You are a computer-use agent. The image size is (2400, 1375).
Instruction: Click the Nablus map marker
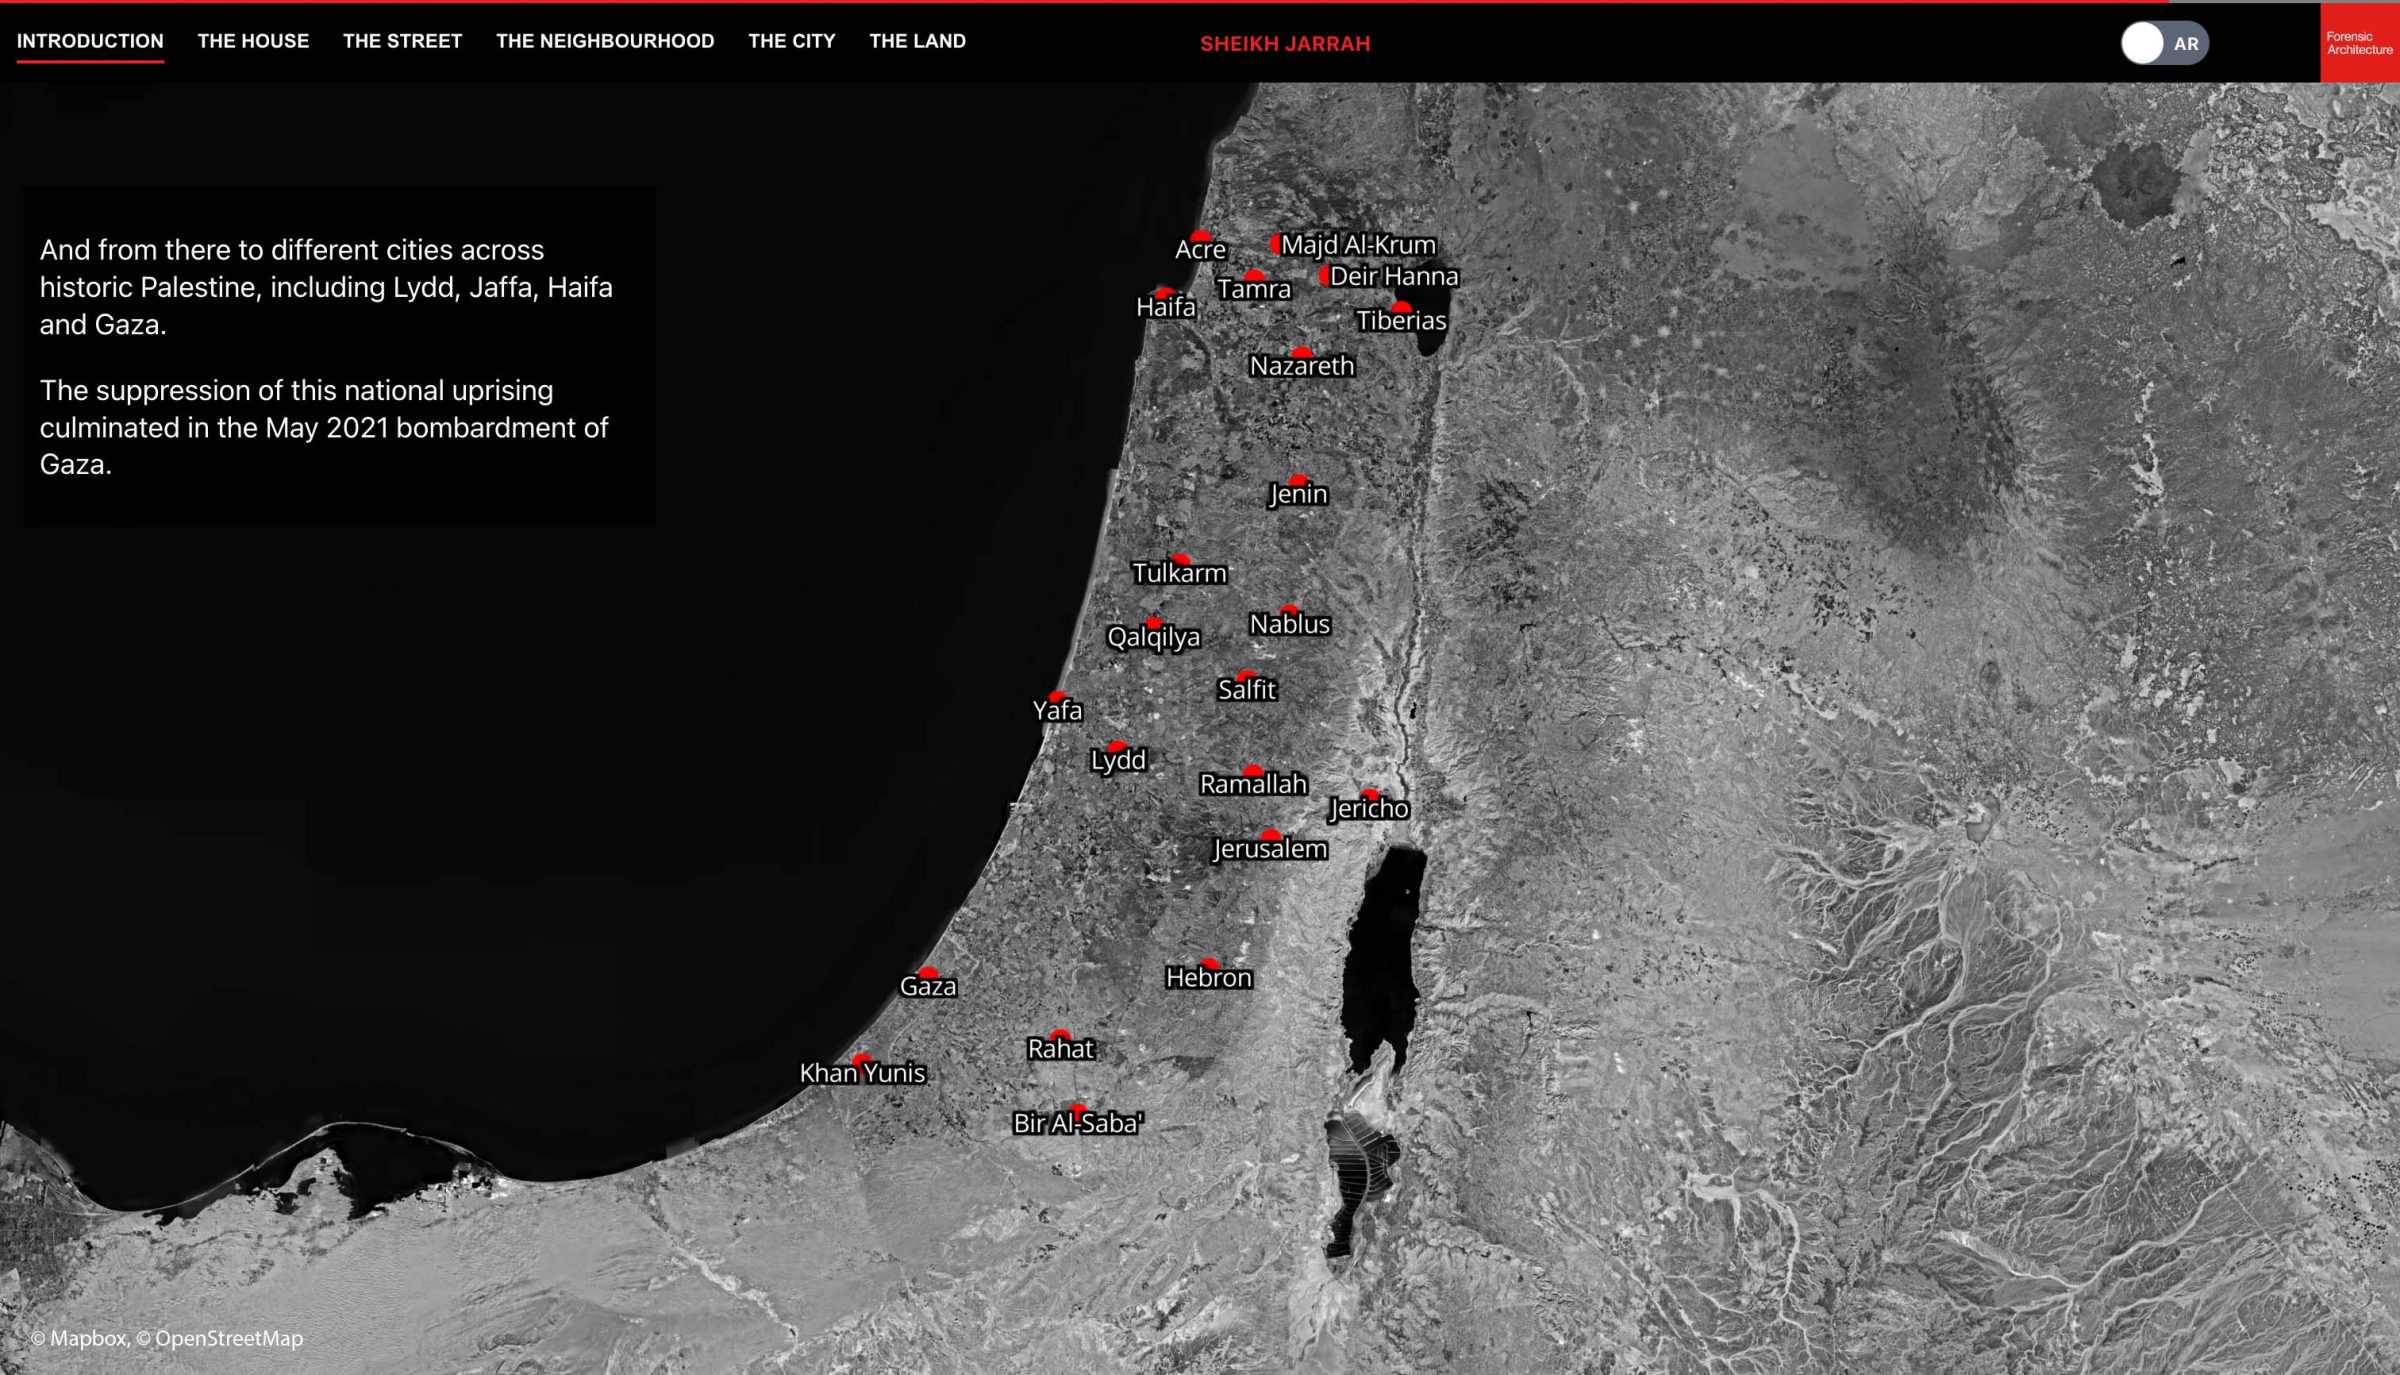pos(1290,607)
